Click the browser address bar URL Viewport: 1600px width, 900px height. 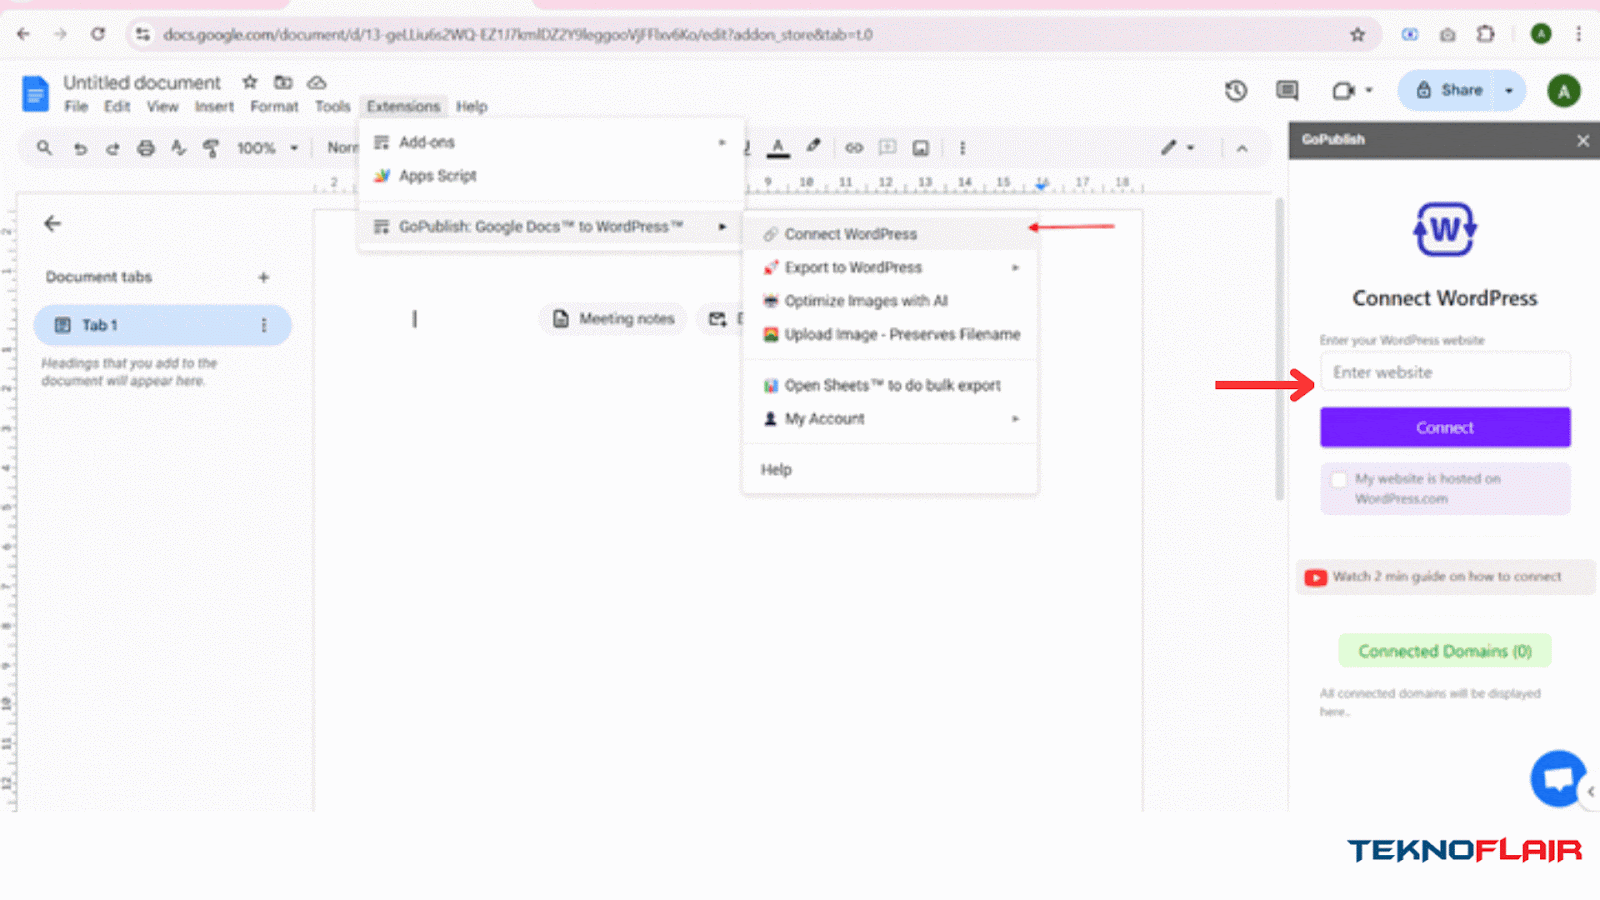518,35
